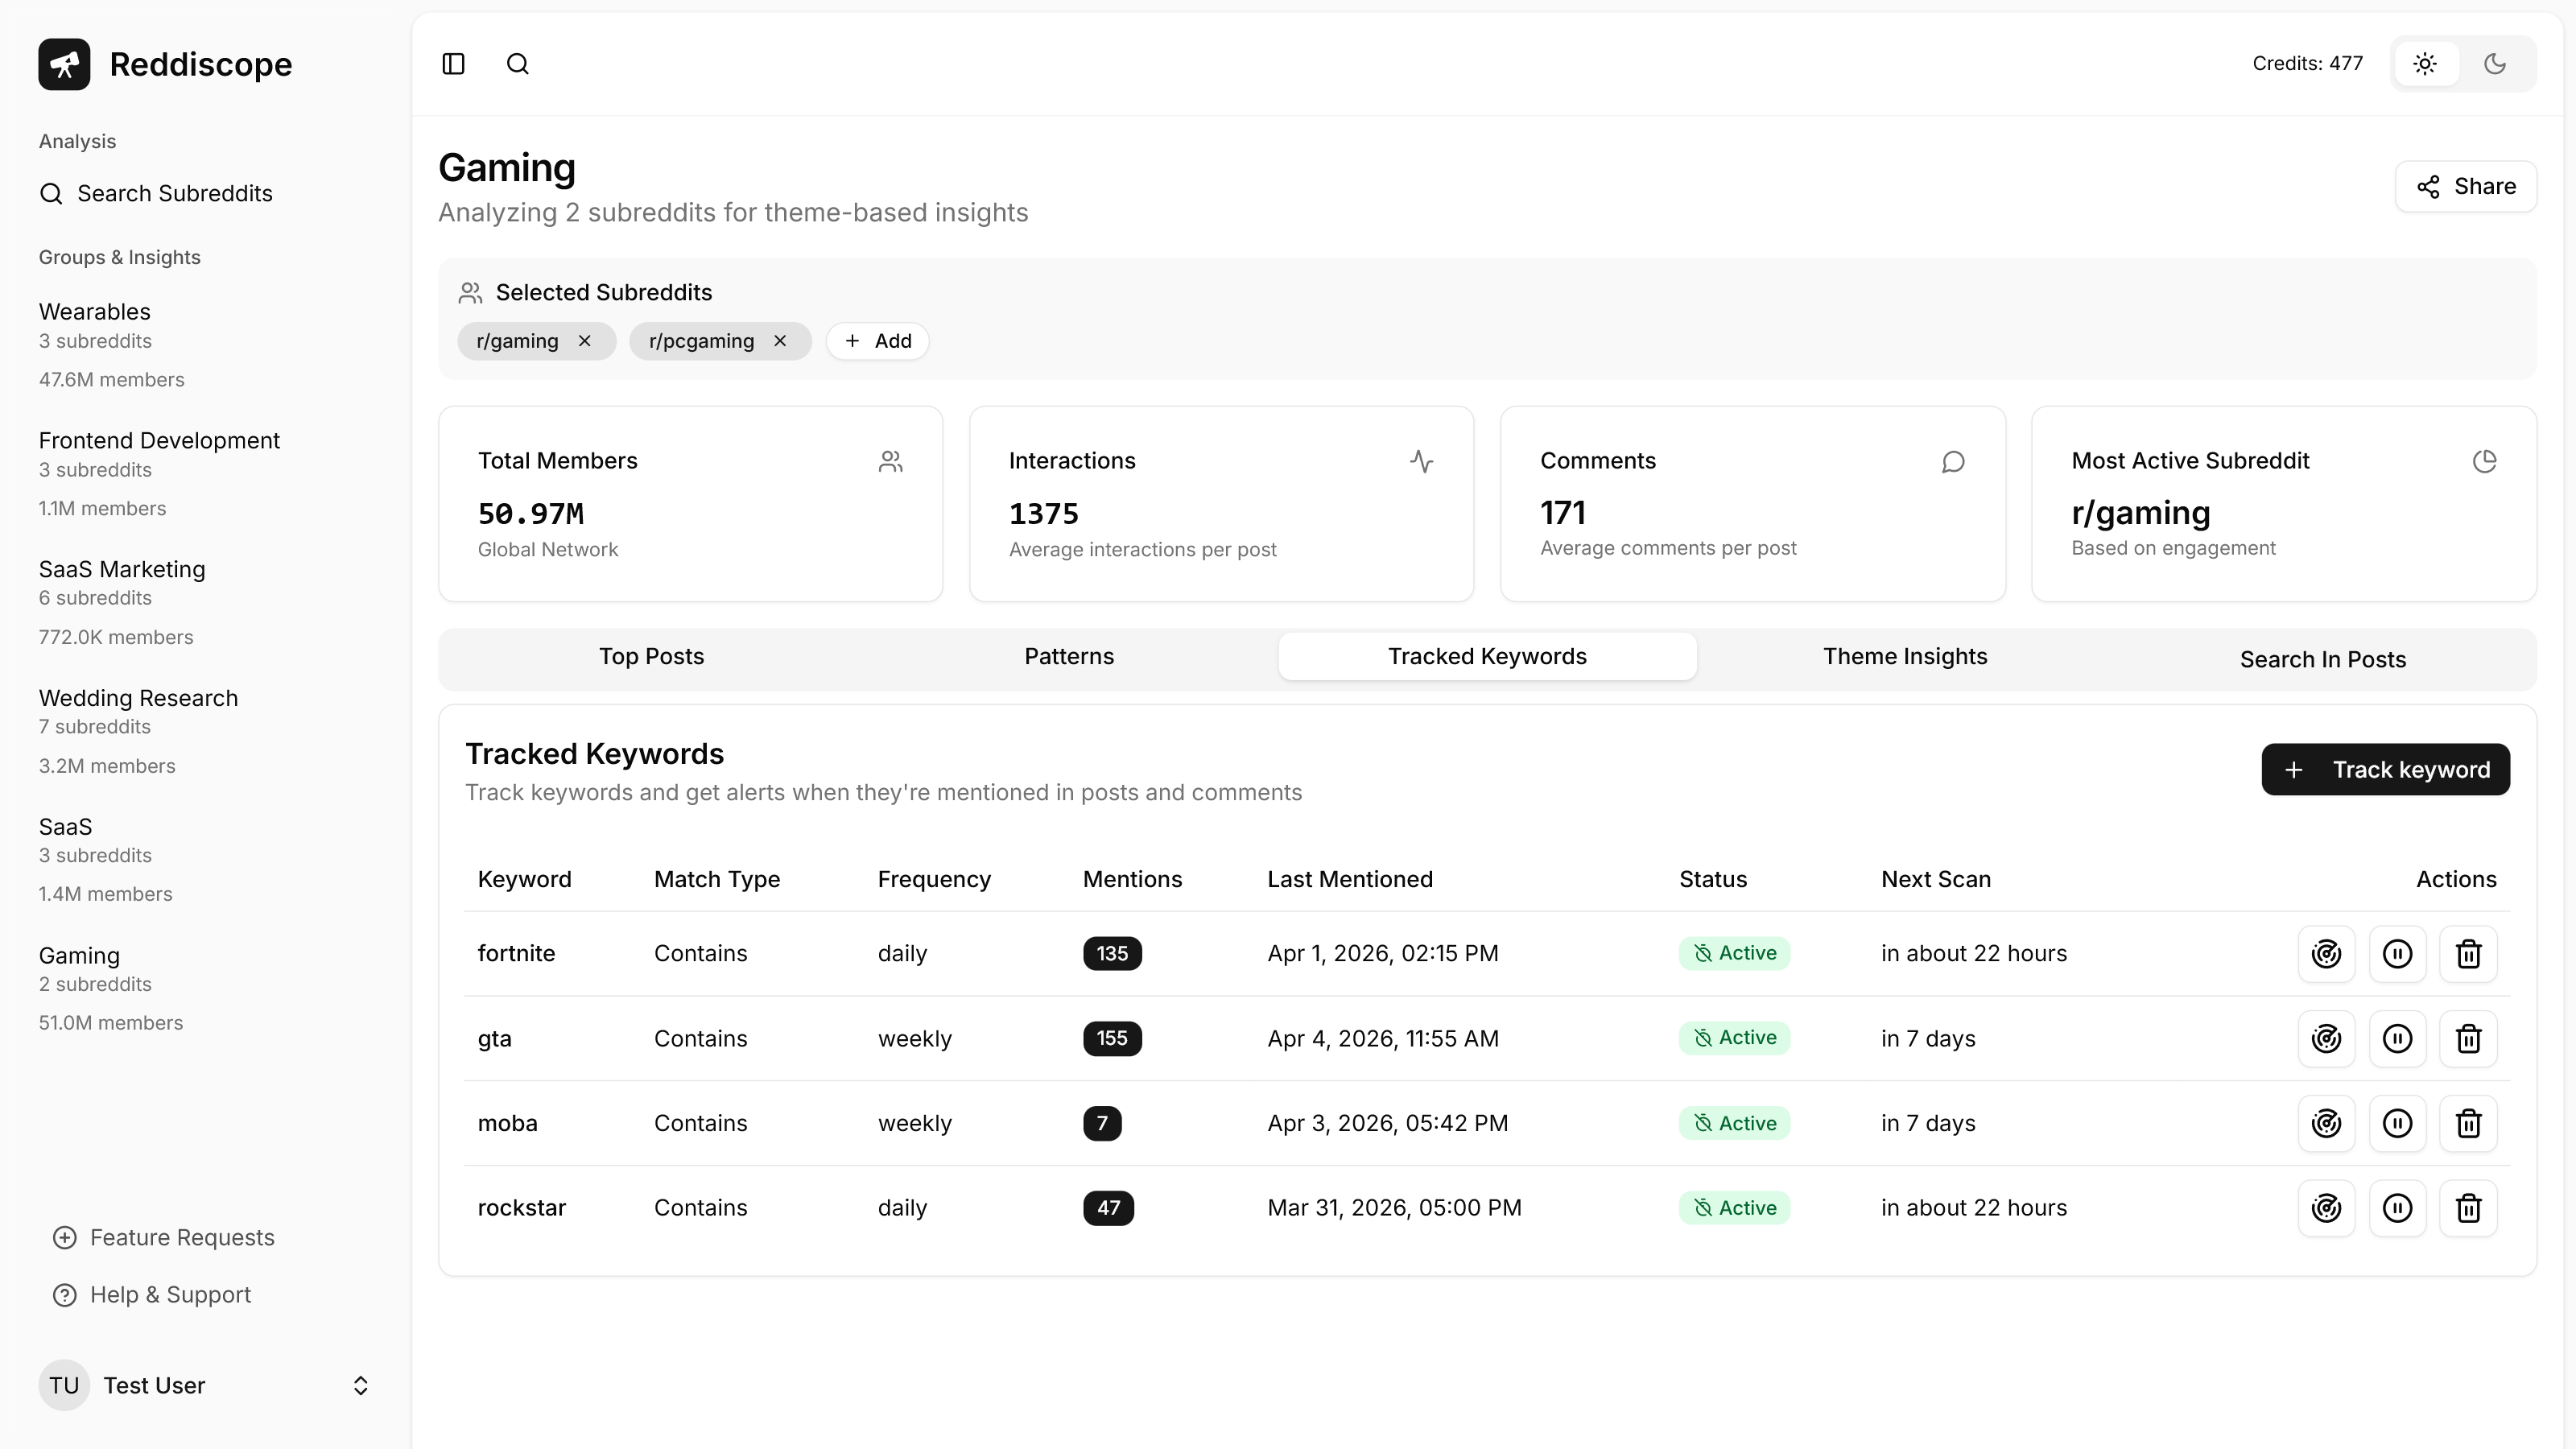The image size is (2576, 1449).
Task: Open Help & Support via its question icon
Action: pos(65,1294)
